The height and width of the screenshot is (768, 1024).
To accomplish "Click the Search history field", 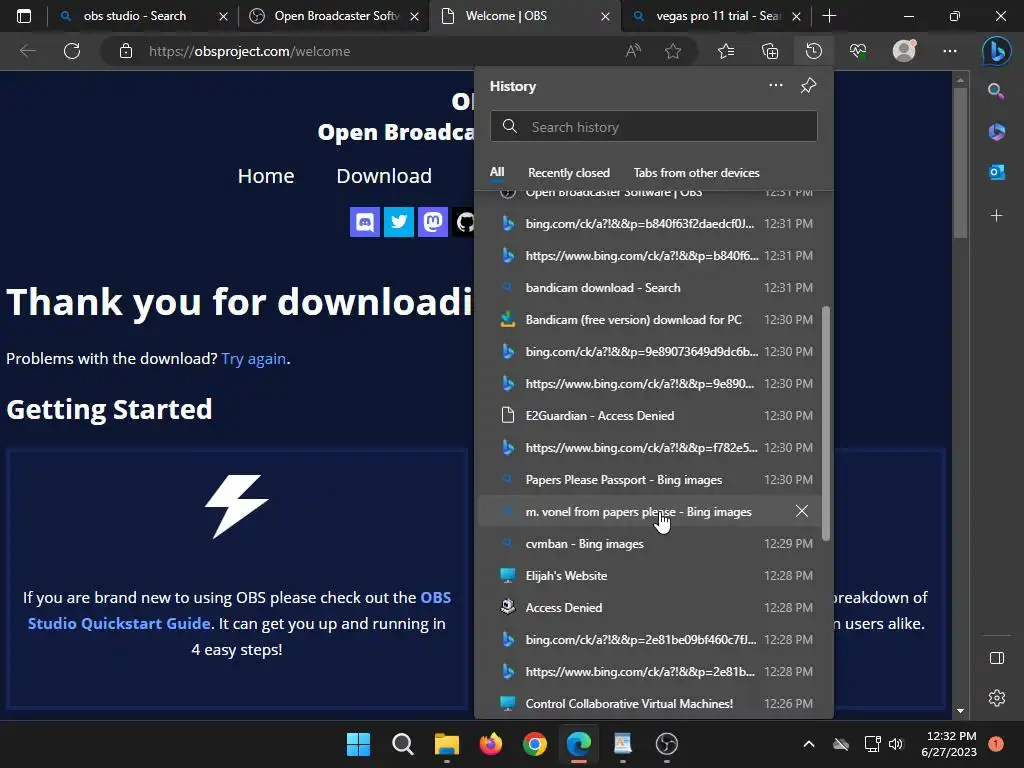I will (654, 127).
